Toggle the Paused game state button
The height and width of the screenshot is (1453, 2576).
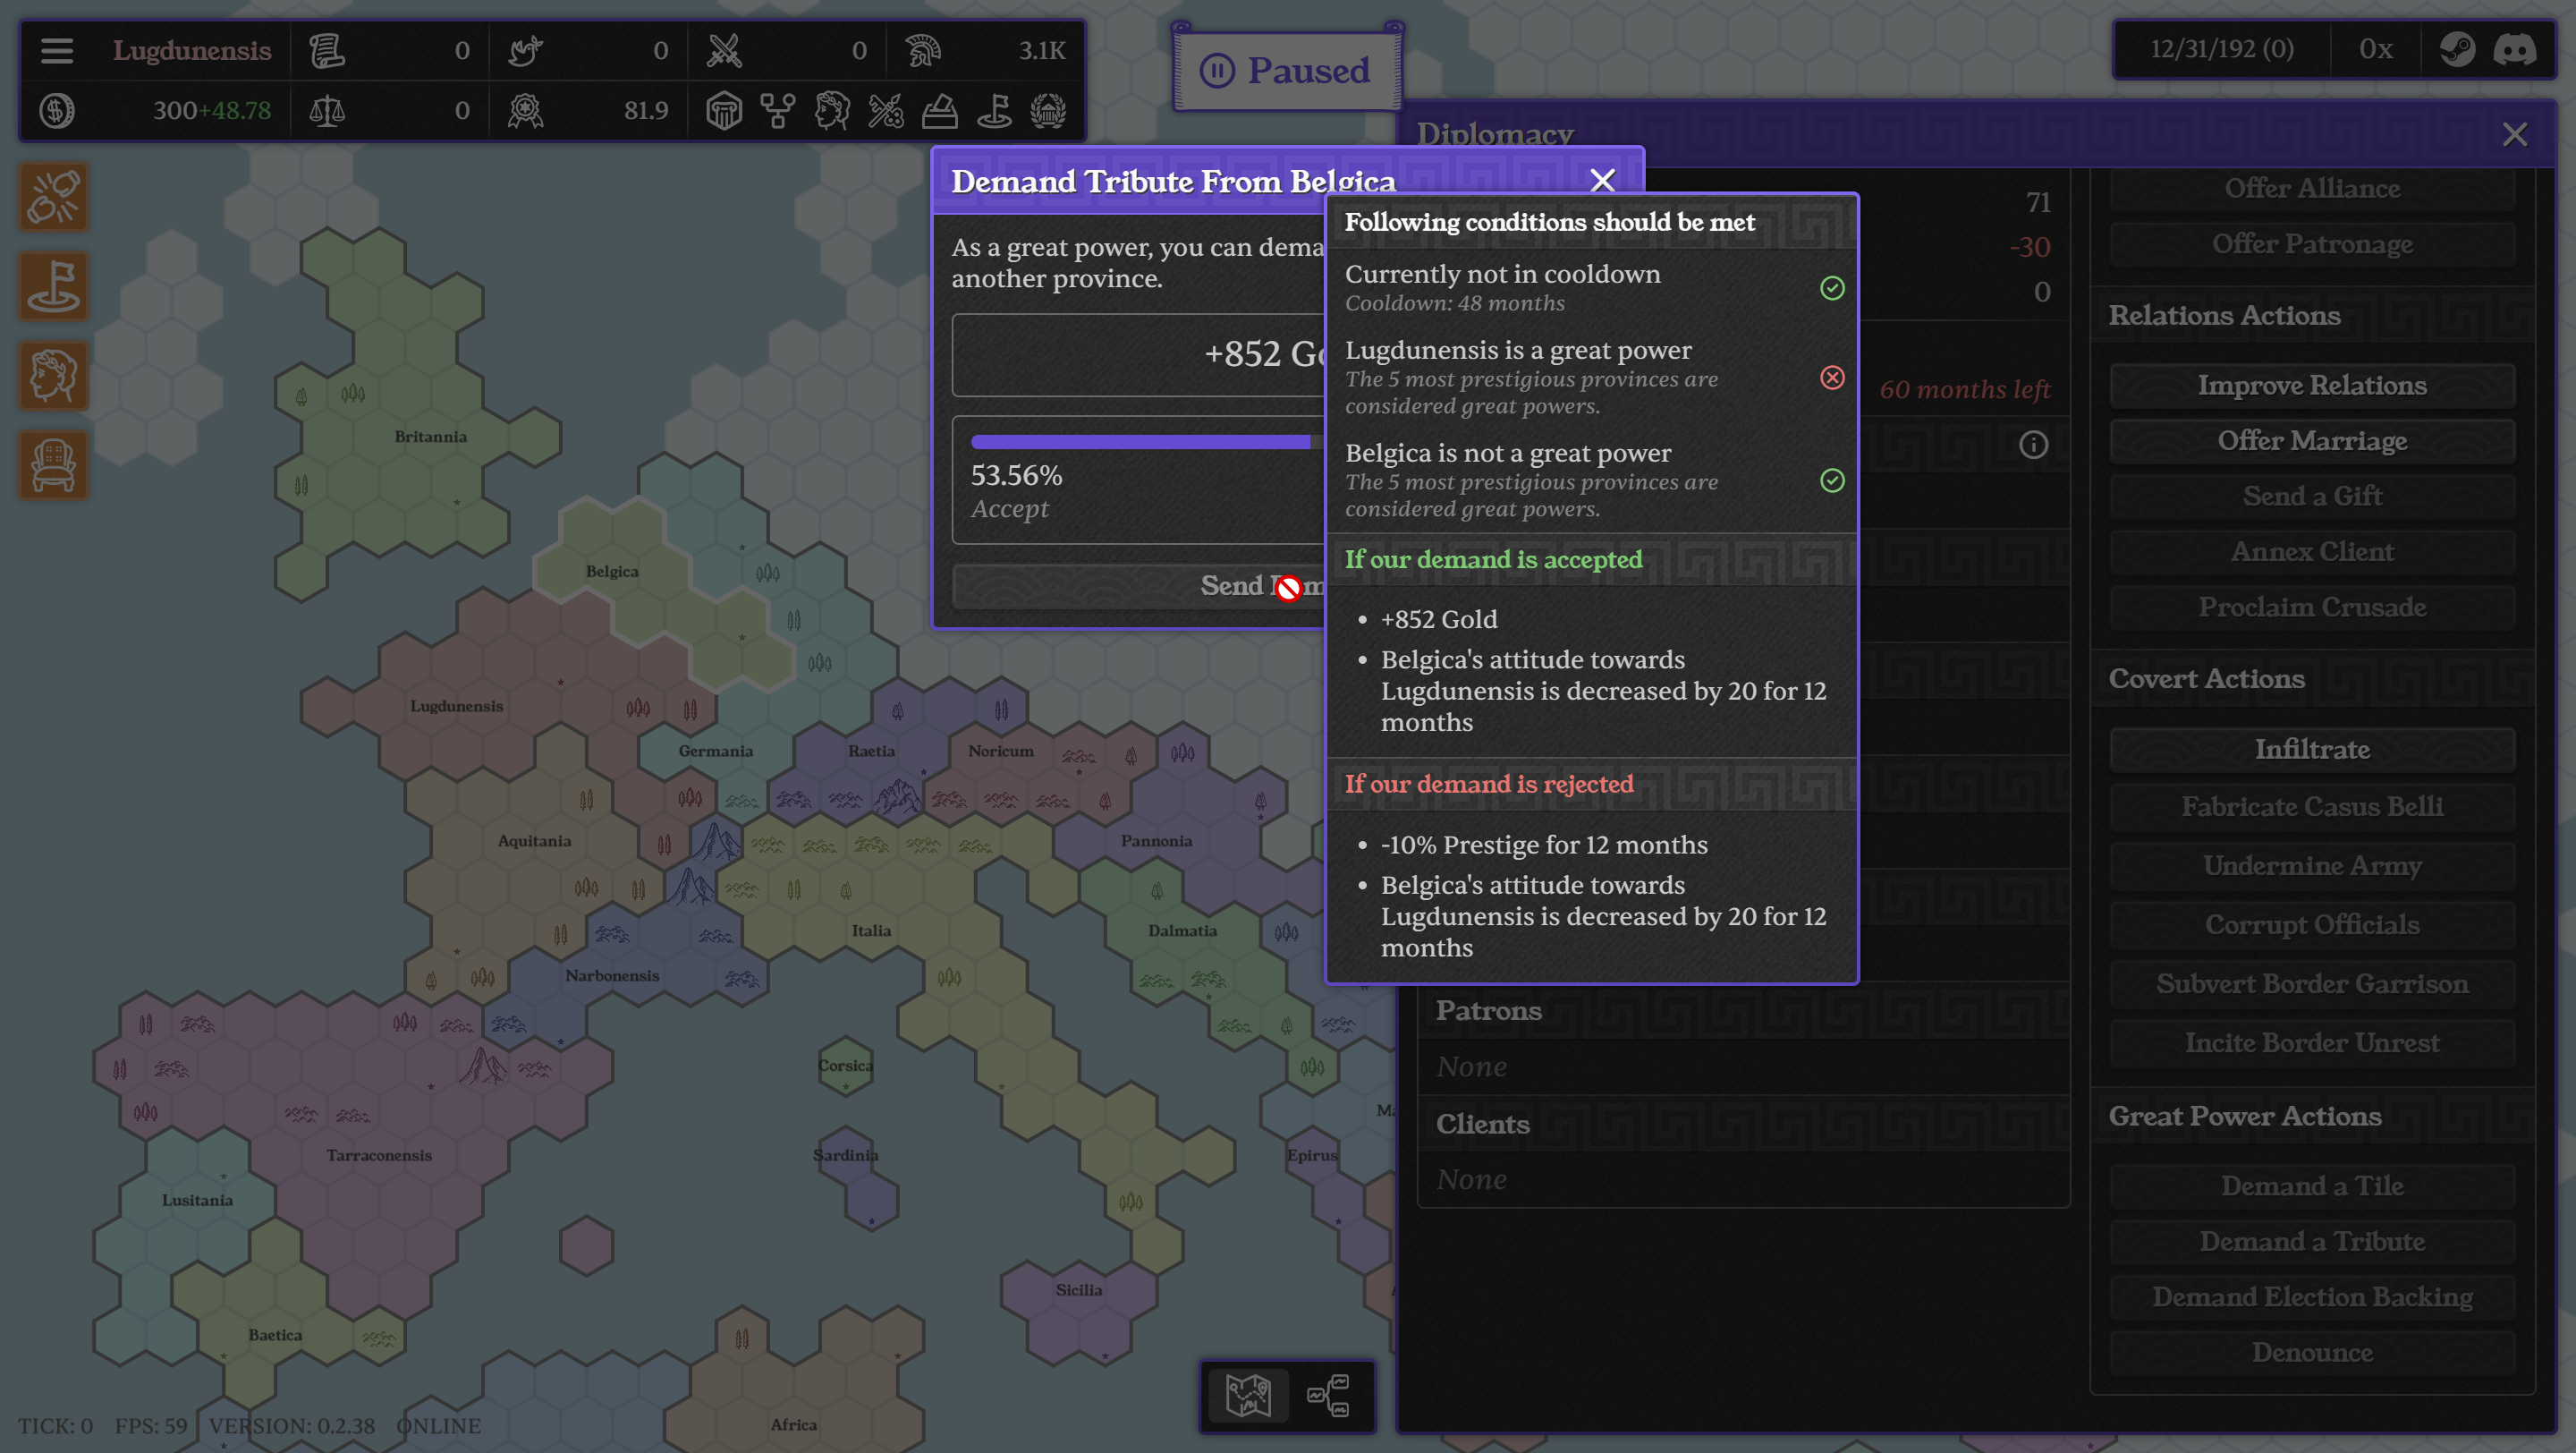1286,71
